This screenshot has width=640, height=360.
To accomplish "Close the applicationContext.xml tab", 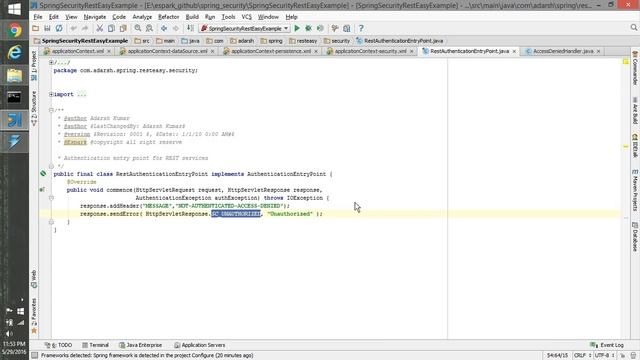I will click(109, 51).
